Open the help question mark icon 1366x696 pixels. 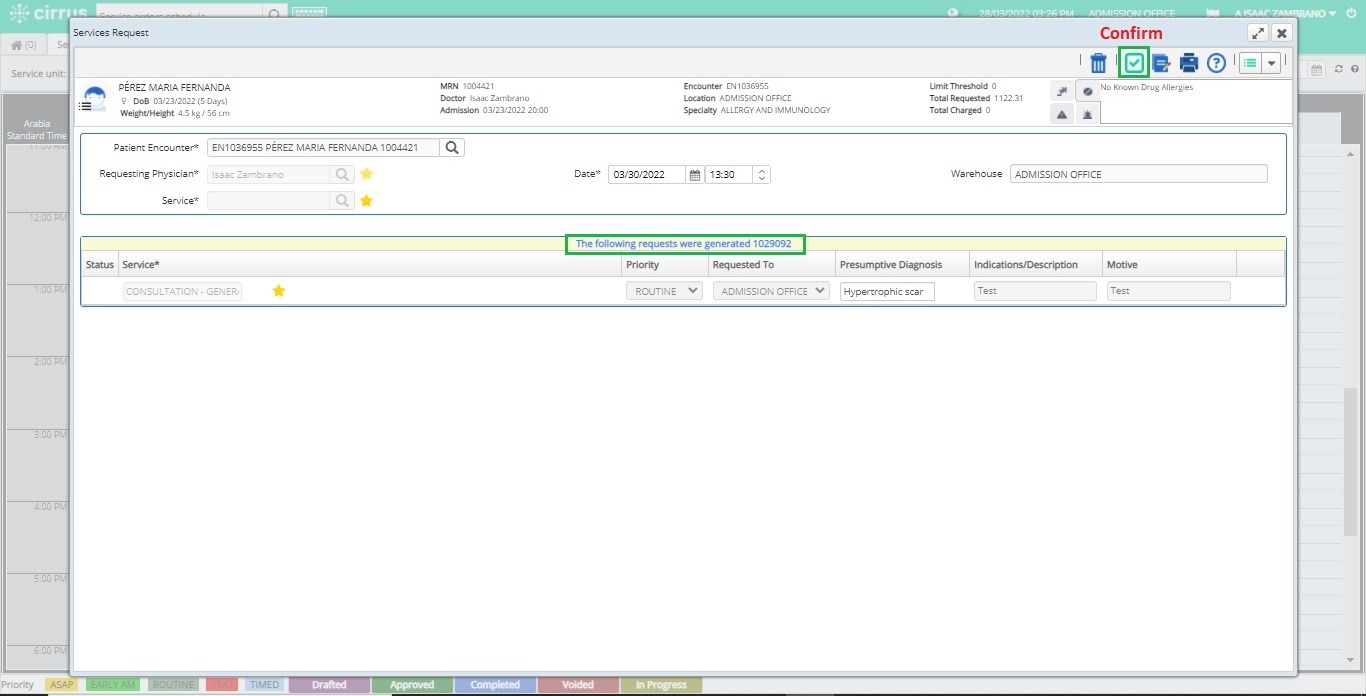1216,63
